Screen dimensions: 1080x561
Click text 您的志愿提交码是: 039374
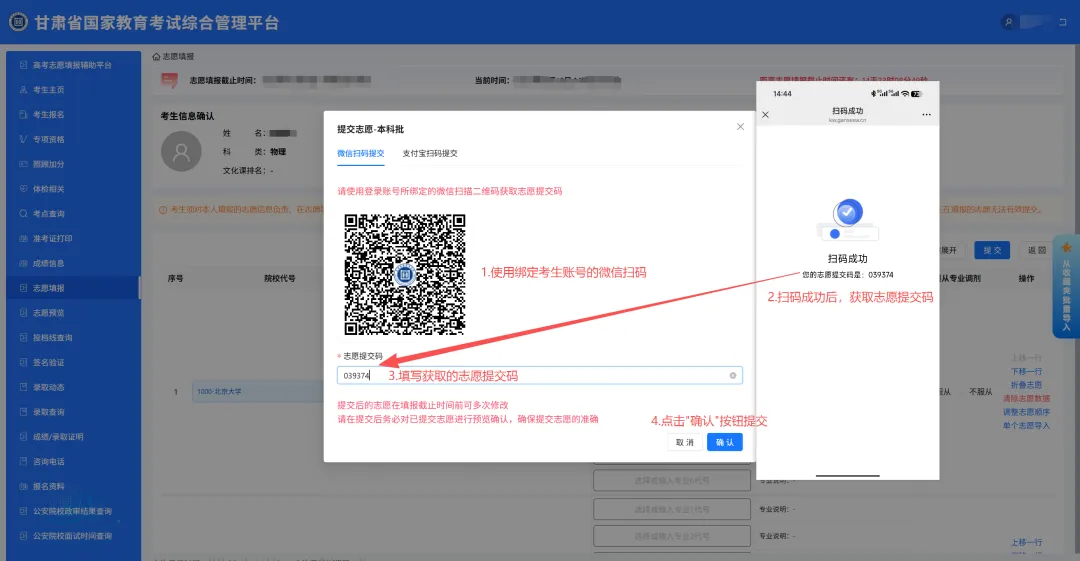pyautogui.click(x=847, y=275)
